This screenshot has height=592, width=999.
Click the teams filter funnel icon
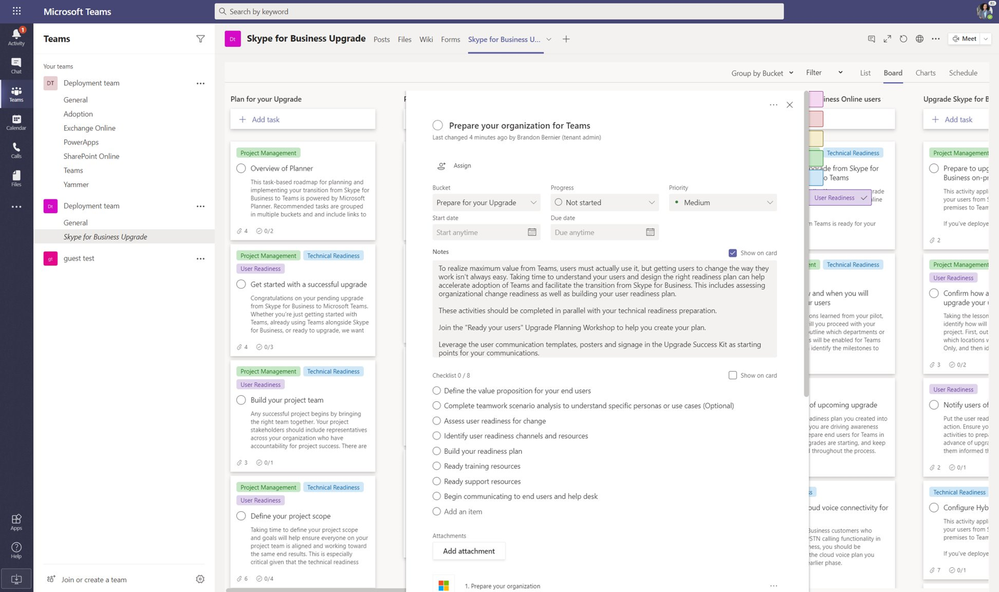click(200, 39)
